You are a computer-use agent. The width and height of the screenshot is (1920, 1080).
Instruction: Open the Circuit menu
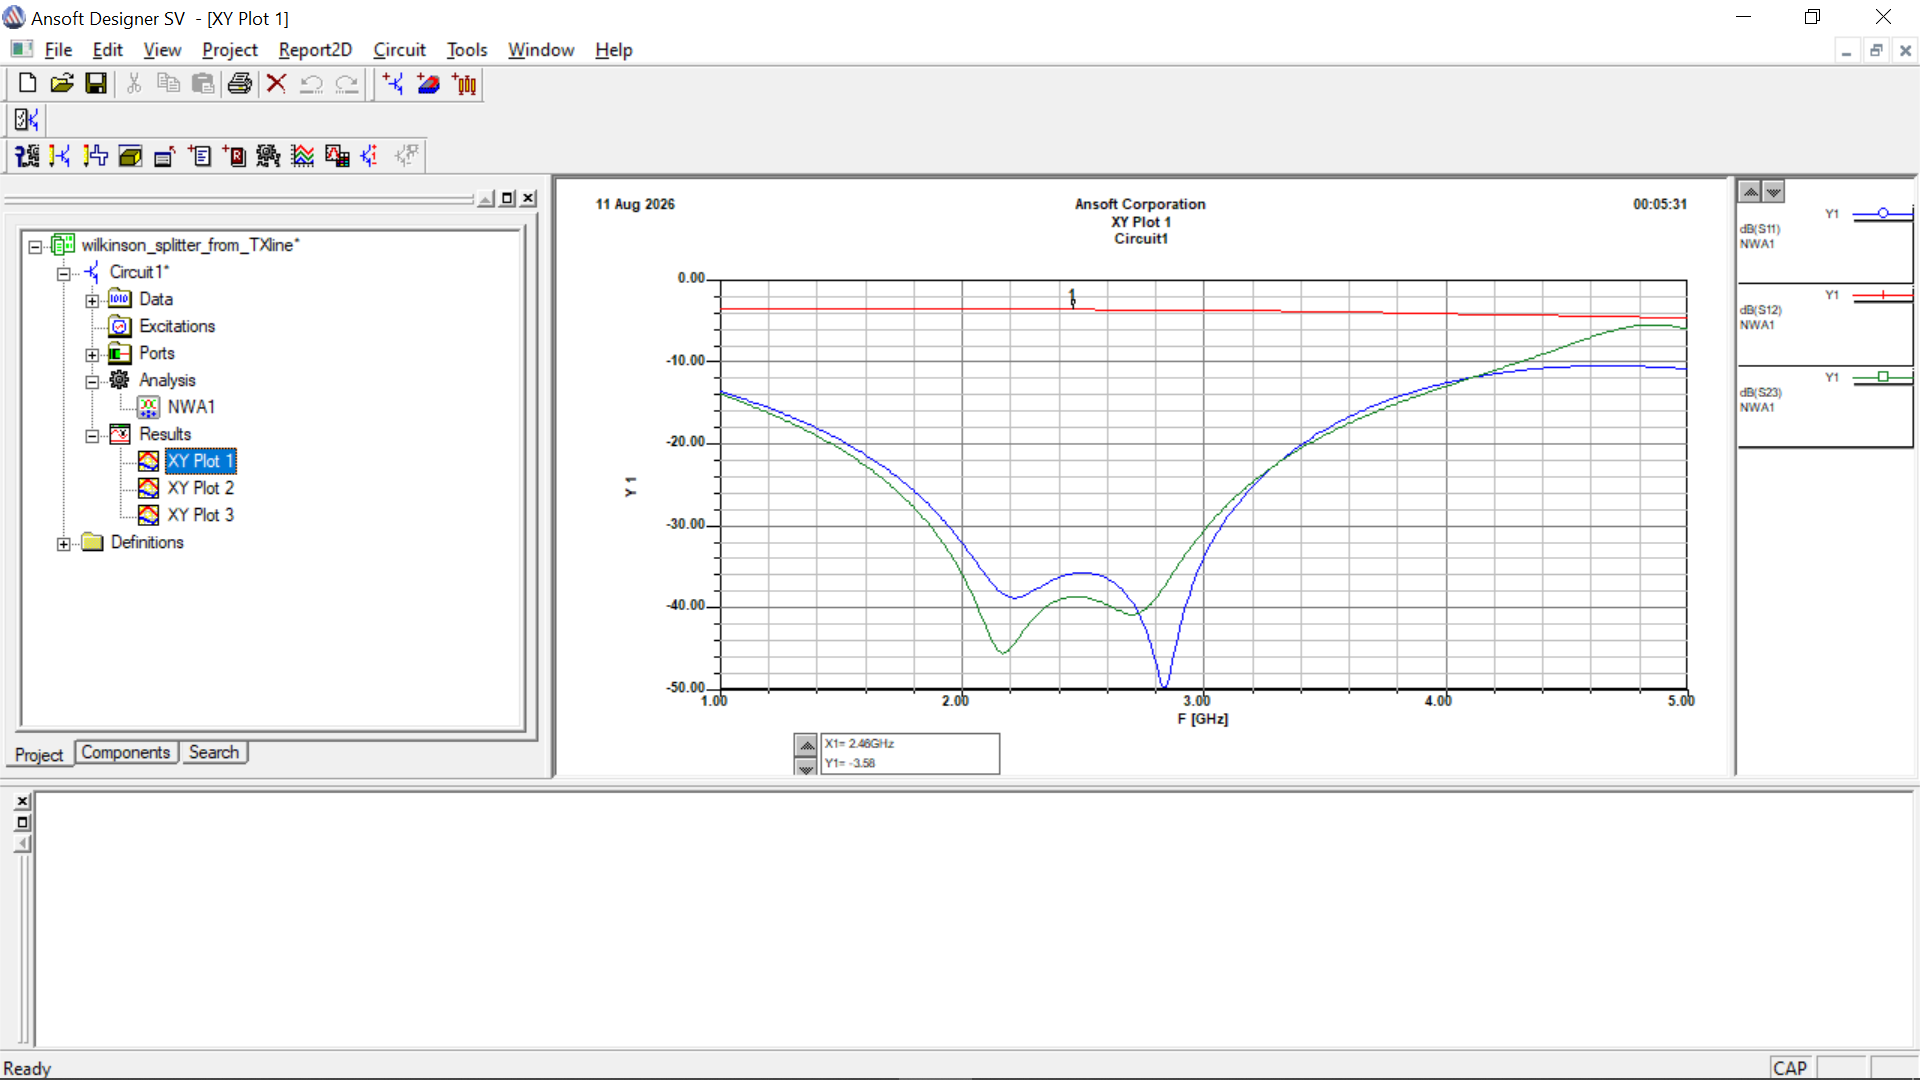click(399, 50)
